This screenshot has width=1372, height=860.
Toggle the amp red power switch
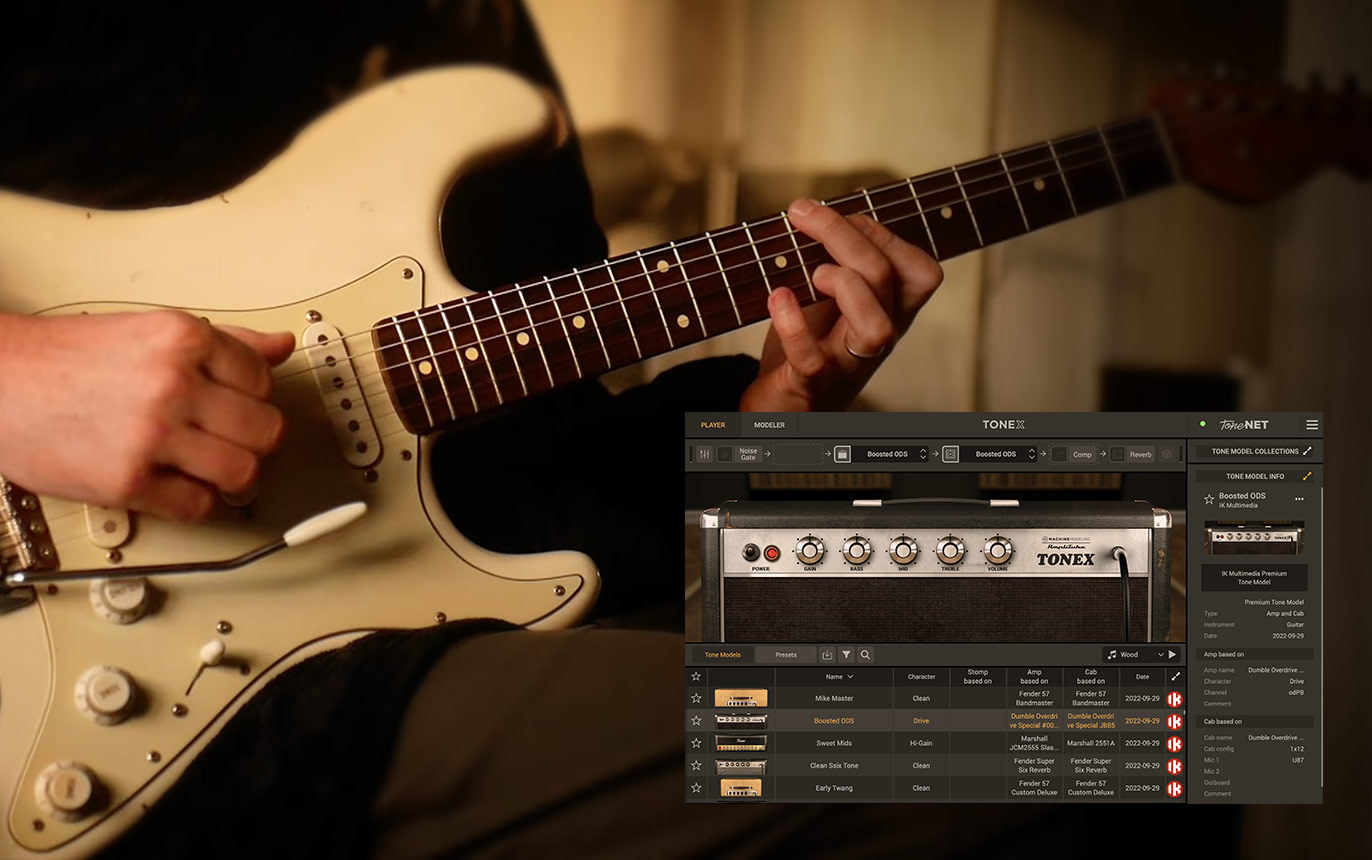(771, 552)
